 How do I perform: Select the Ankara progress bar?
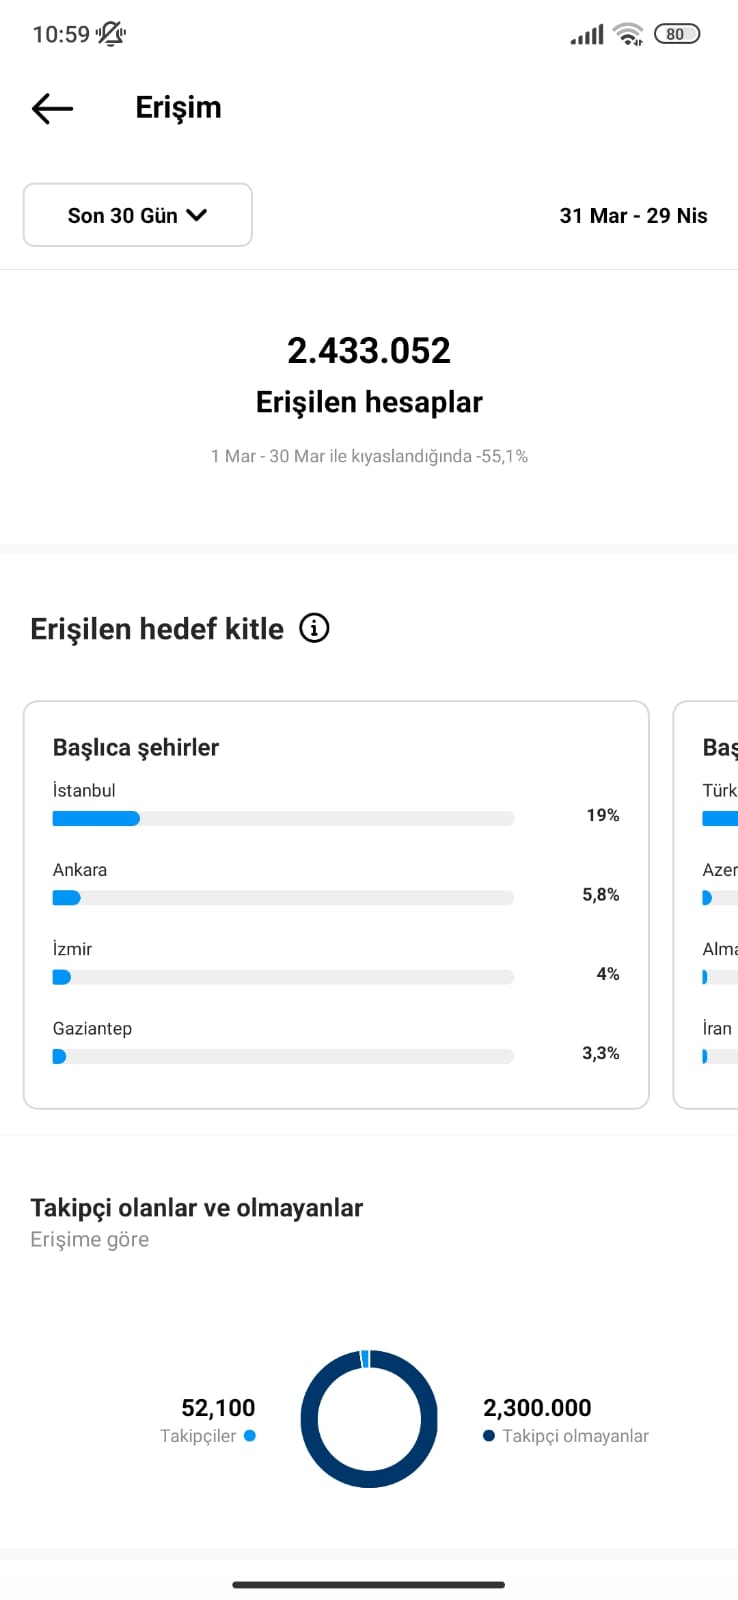283,898
